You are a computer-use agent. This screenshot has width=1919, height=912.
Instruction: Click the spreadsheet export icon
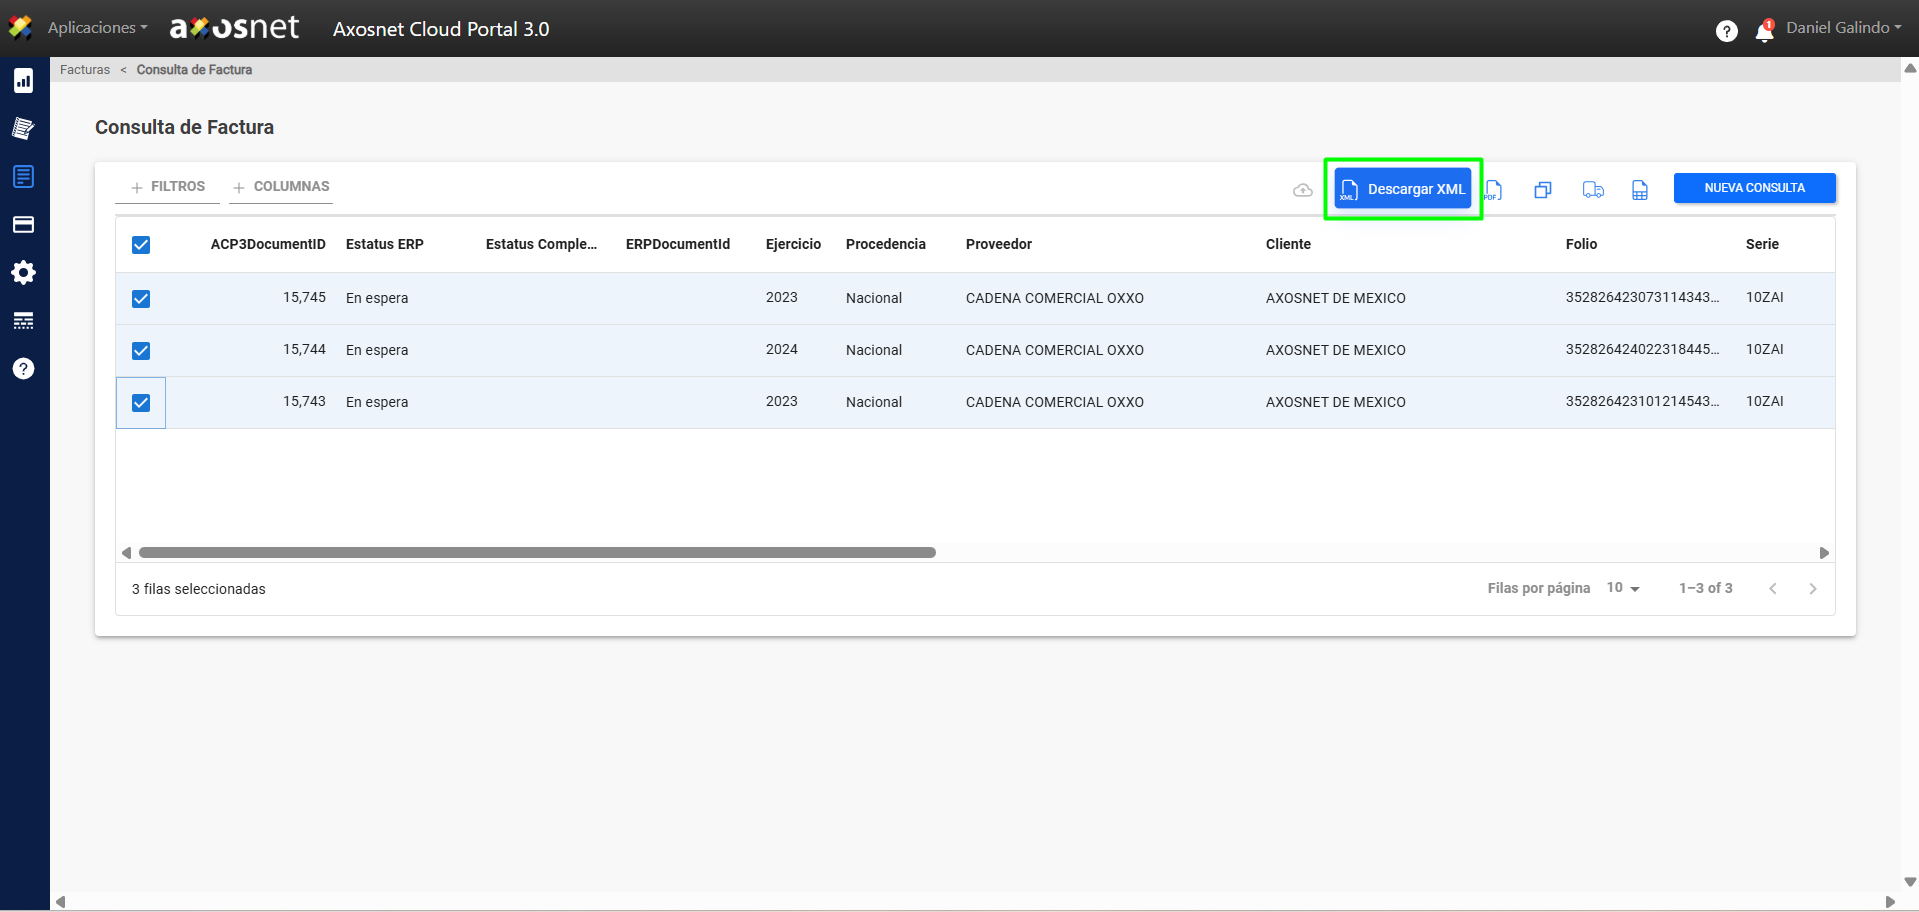(x=1640, y=190)
